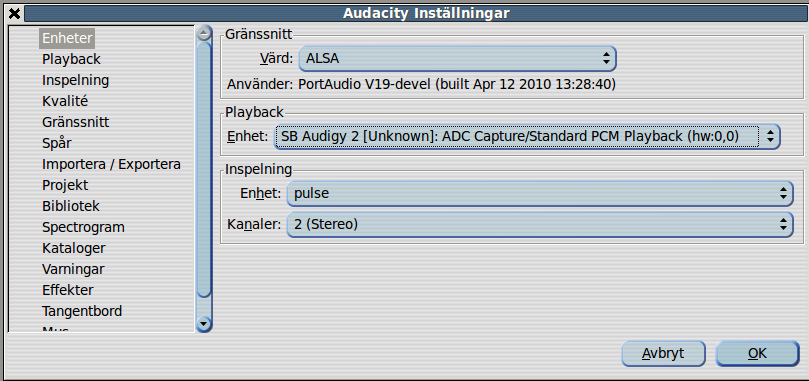The height and width of the screenshot is (381, 809).
Task: Select the Spectrogram category
Action: [83, 227]
